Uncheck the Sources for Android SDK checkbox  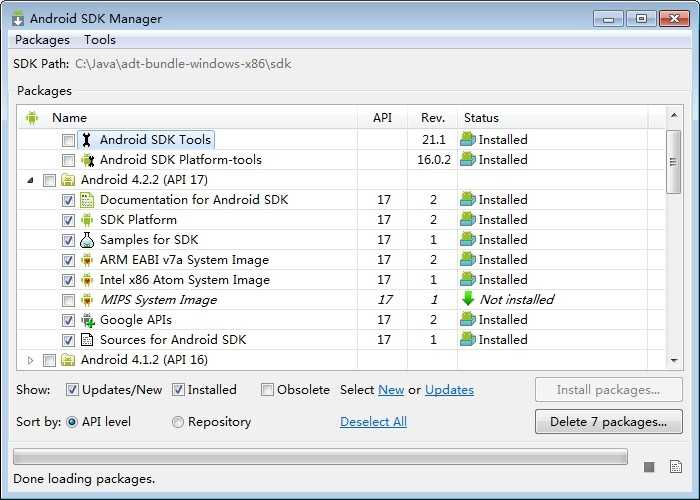[68, 341]
